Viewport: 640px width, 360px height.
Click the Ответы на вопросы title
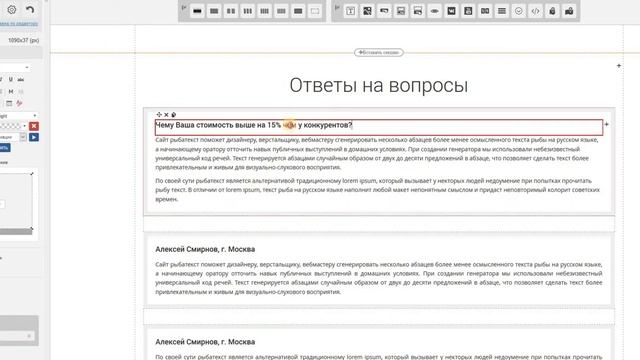[x=379, y=85]
